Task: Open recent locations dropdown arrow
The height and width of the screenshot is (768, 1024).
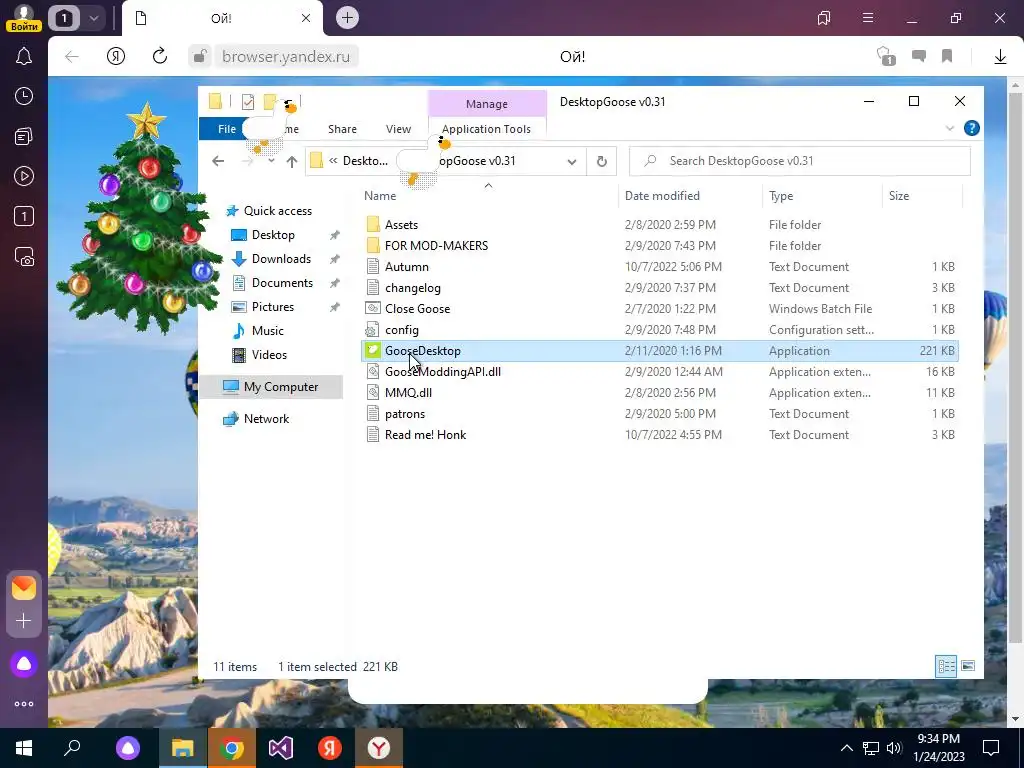Action: point(270,161)
